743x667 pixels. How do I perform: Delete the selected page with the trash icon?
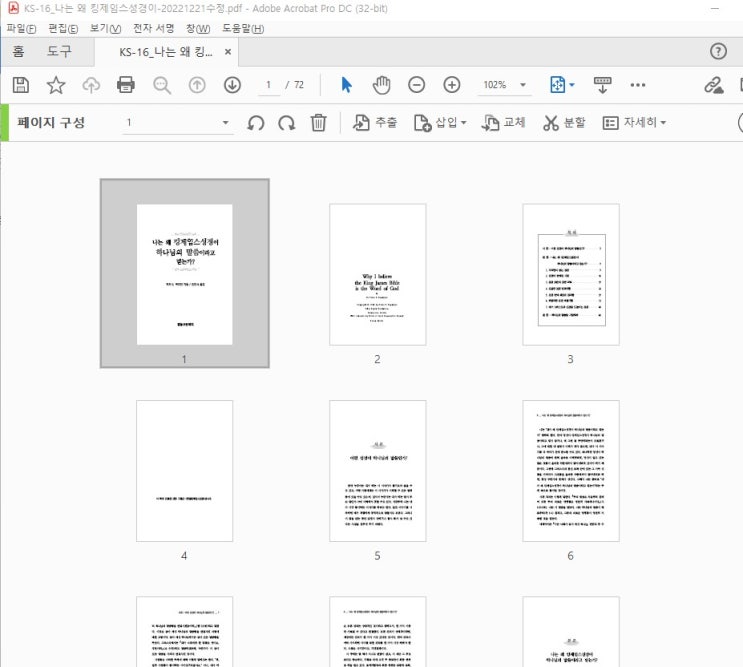318,123
